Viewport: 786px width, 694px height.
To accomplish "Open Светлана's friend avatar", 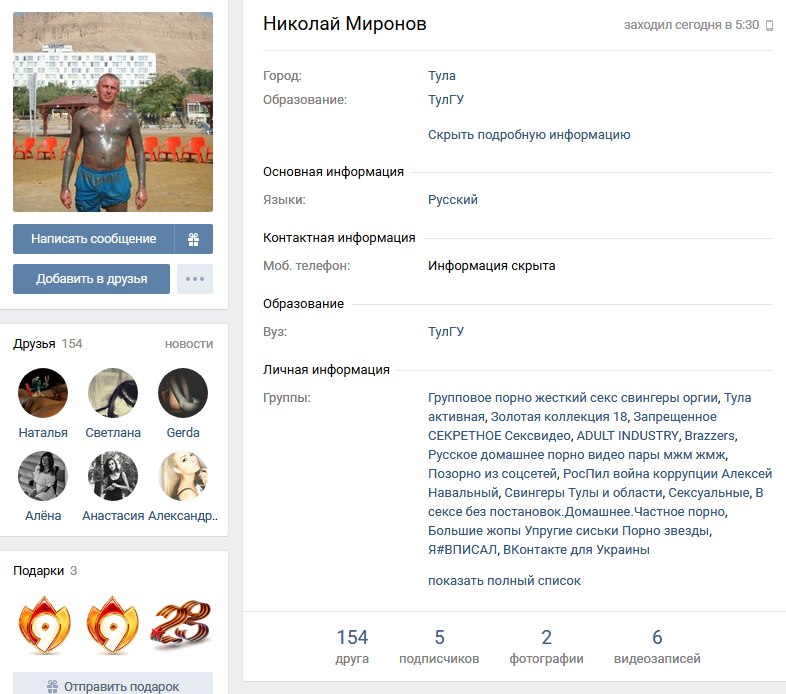I will (113, 393).
